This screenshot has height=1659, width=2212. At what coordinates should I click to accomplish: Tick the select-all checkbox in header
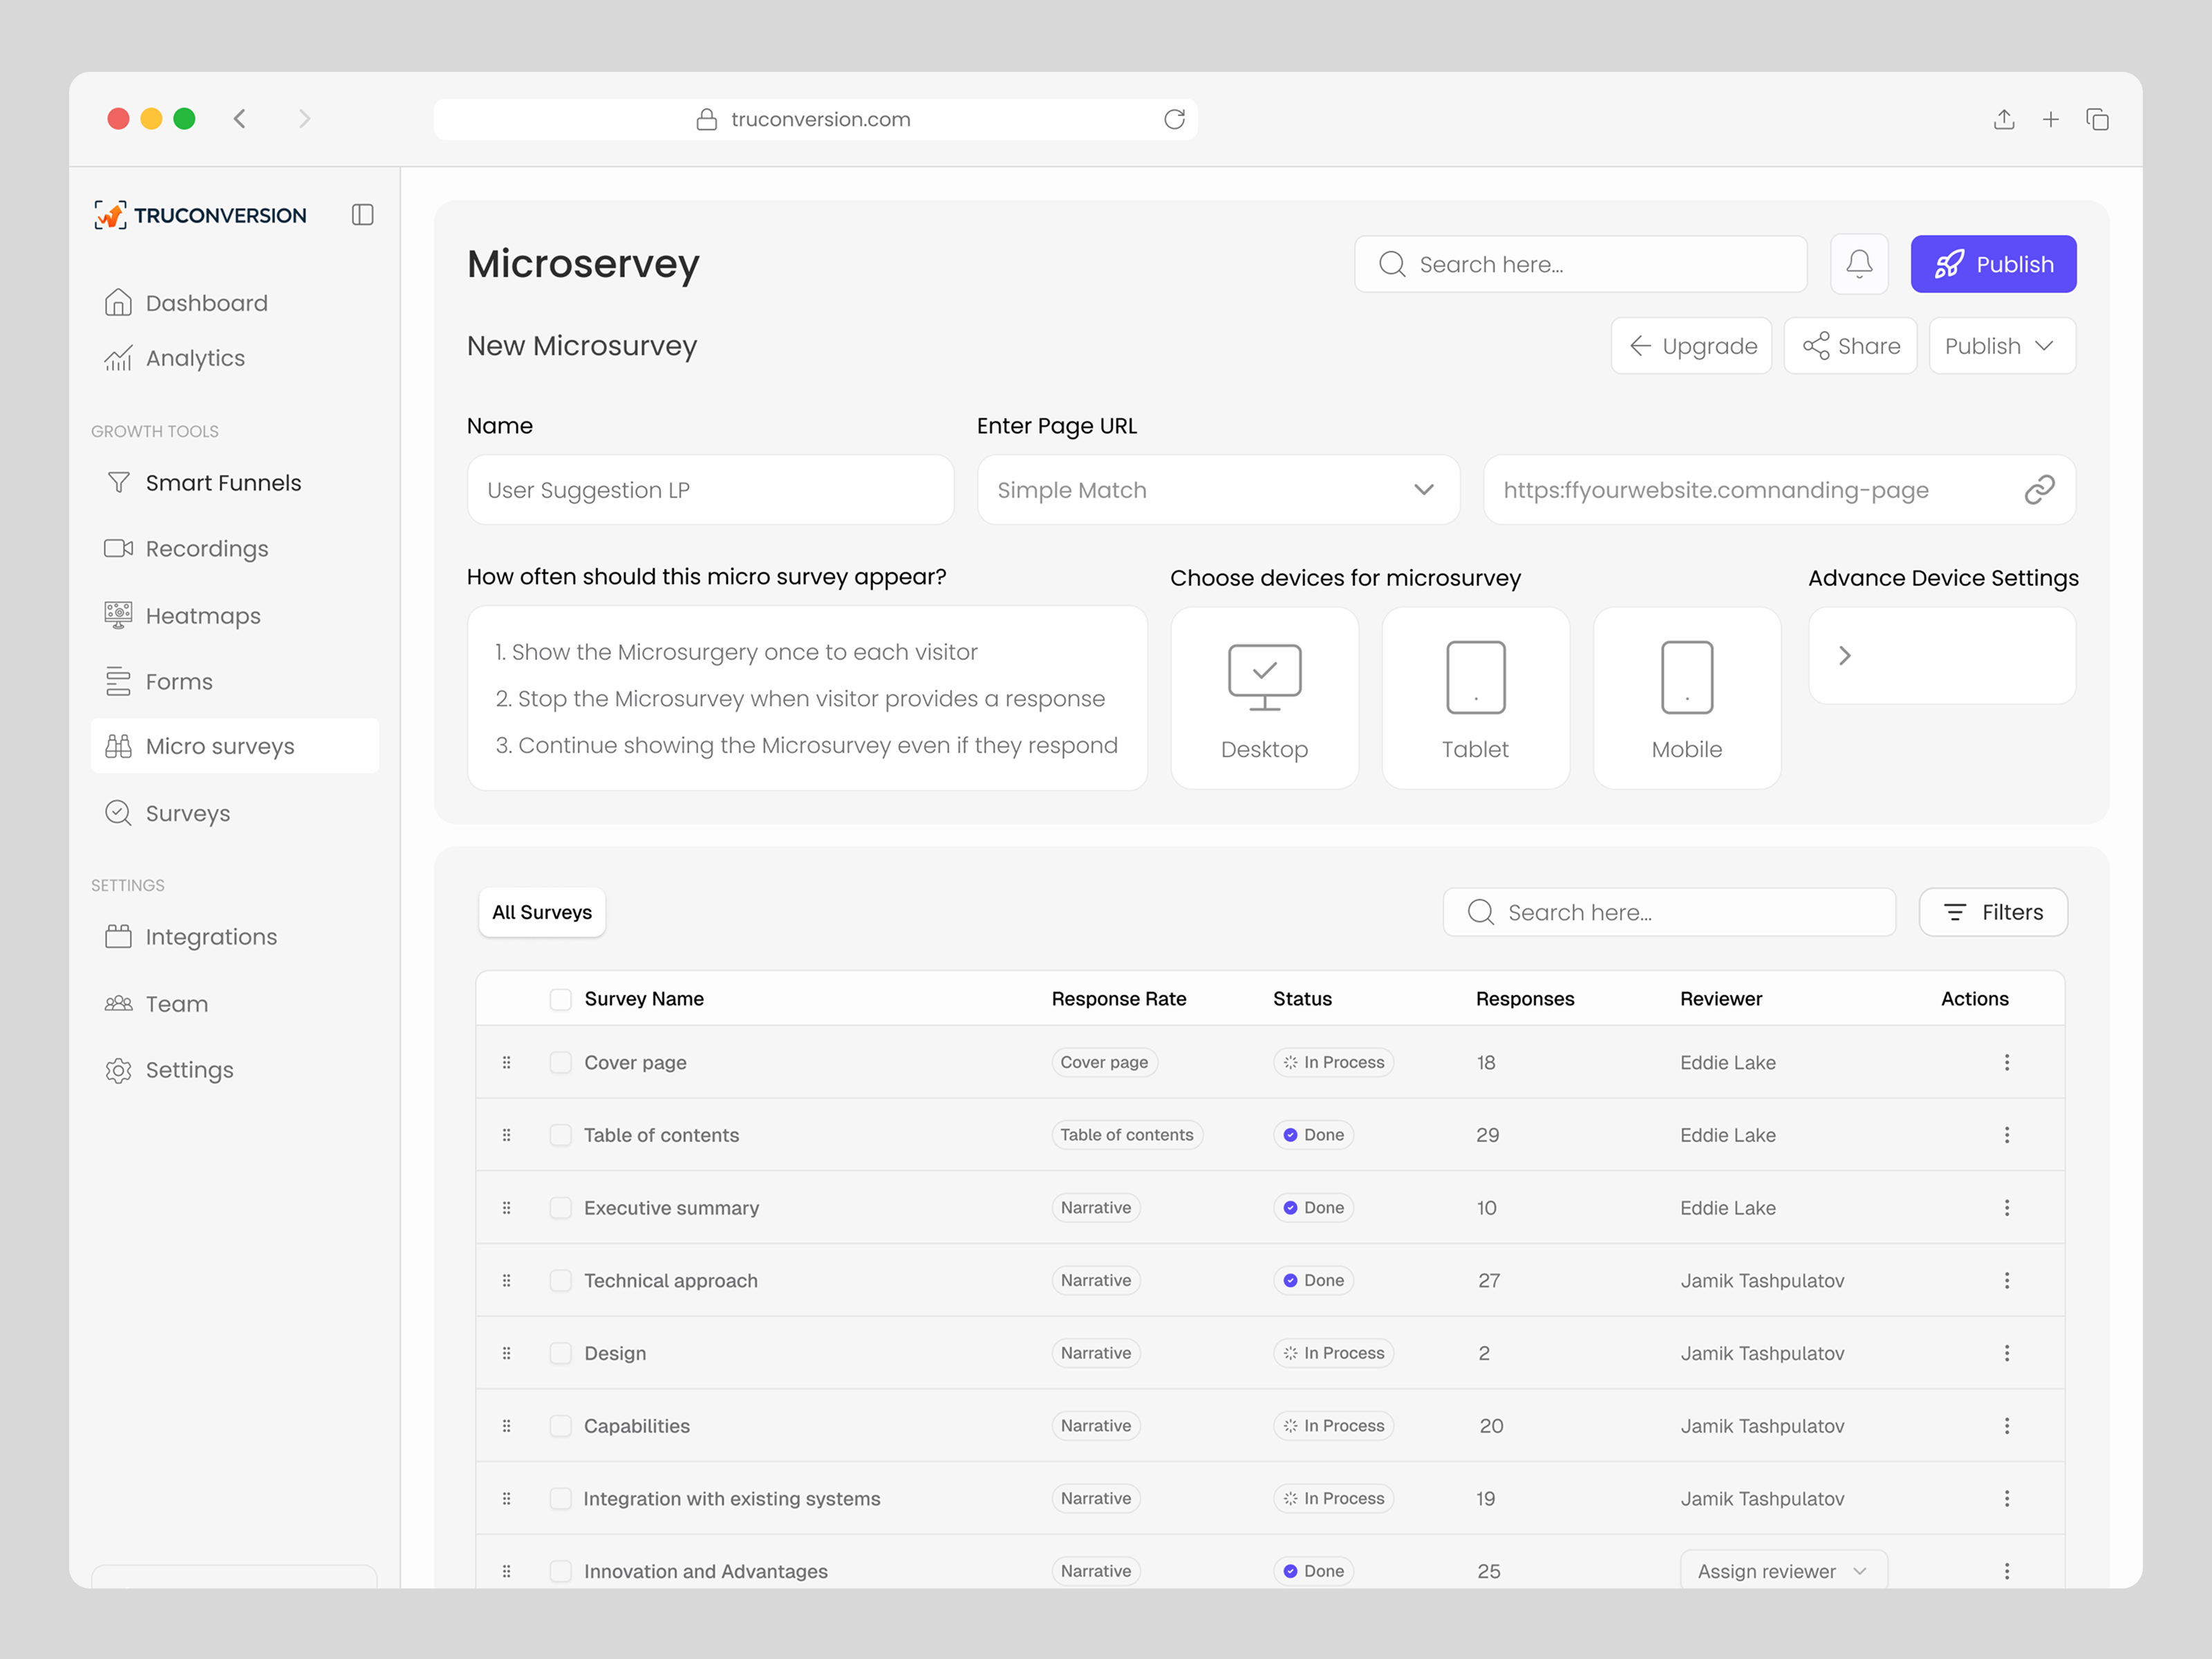click(x=561, y=999)
